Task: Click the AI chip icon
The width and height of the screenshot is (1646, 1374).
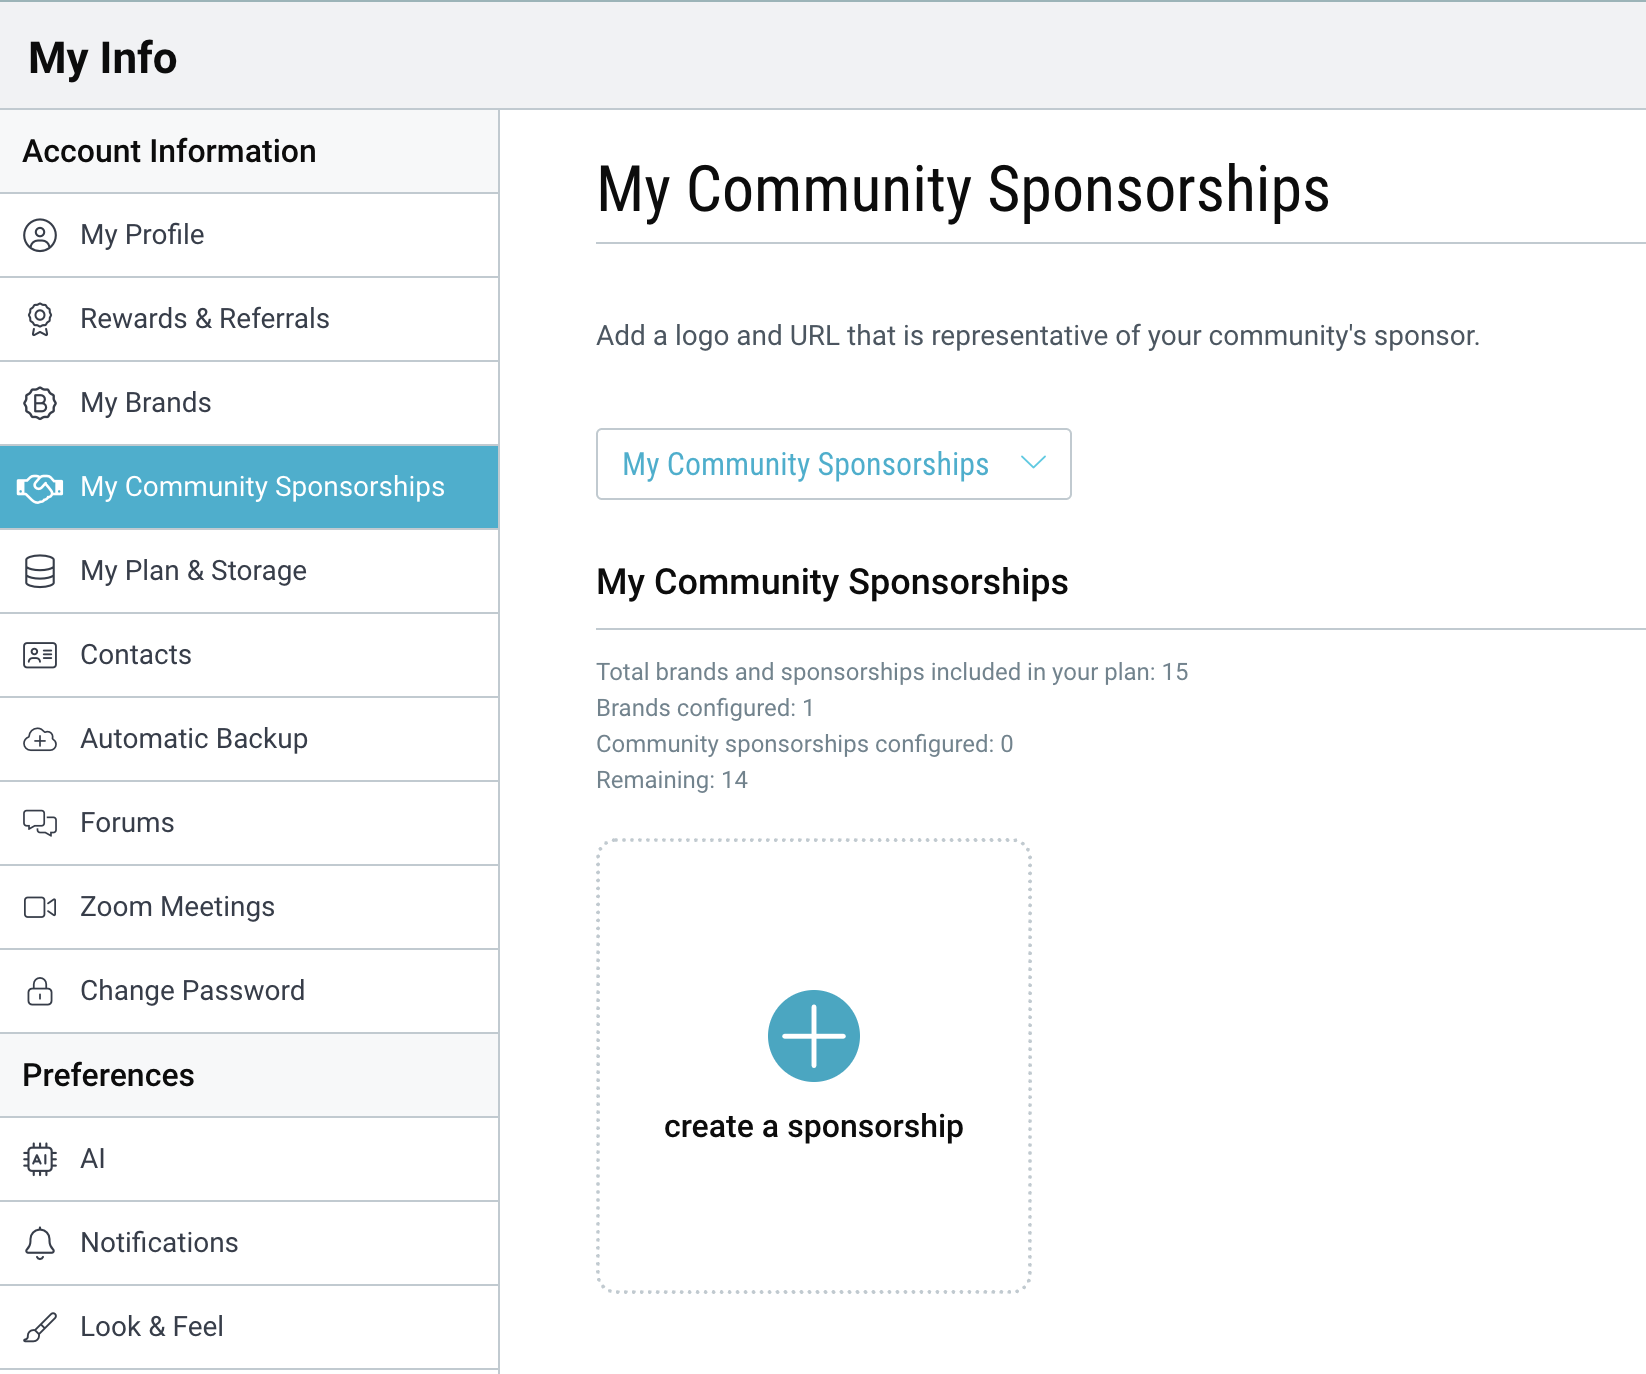Action: [x=40, y=1159]
